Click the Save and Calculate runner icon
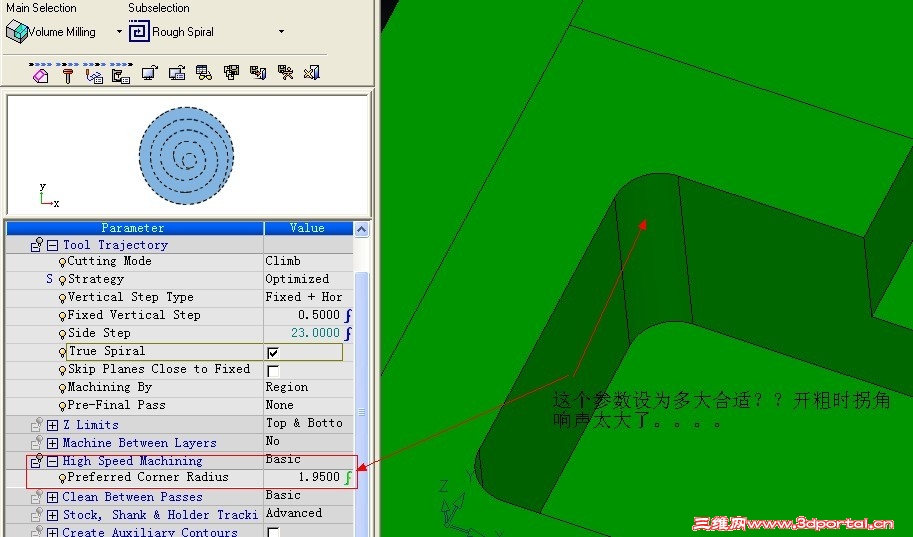Screen dimensions: 913x537 pyautogui.click(x=285, y=73)
